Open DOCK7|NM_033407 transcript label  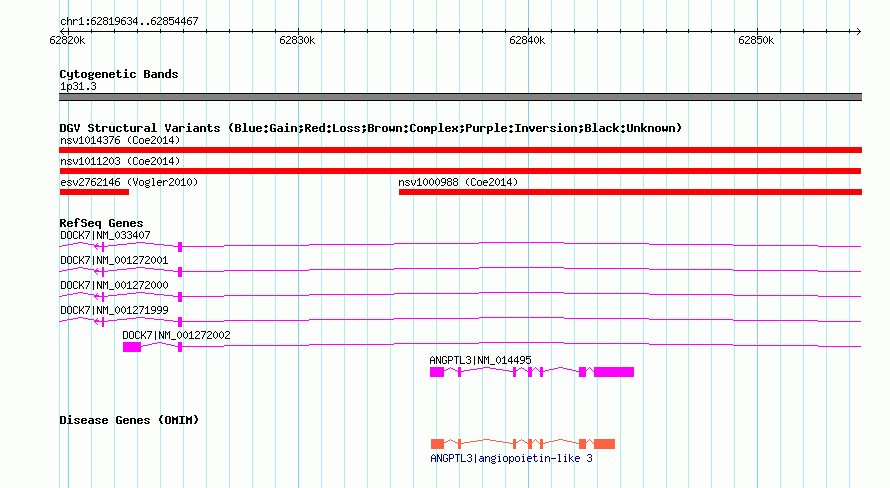click(x=105, y=235)
